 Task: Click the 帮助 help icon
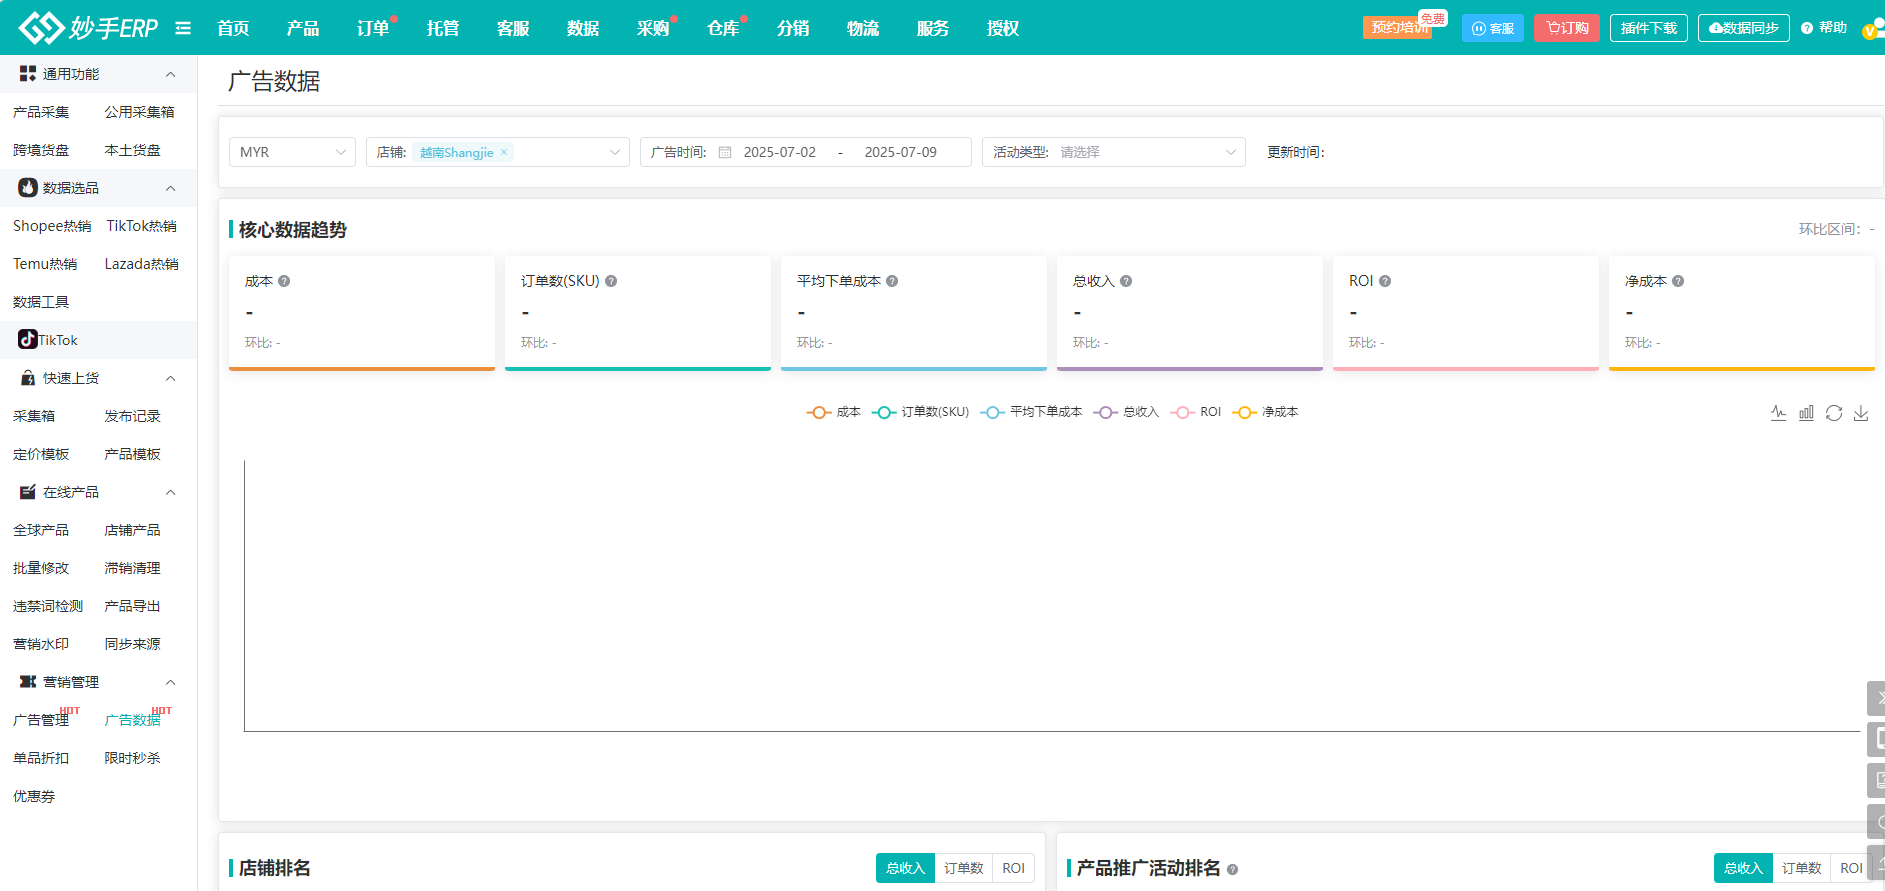pyautogui.click(x=1807, y=28)
